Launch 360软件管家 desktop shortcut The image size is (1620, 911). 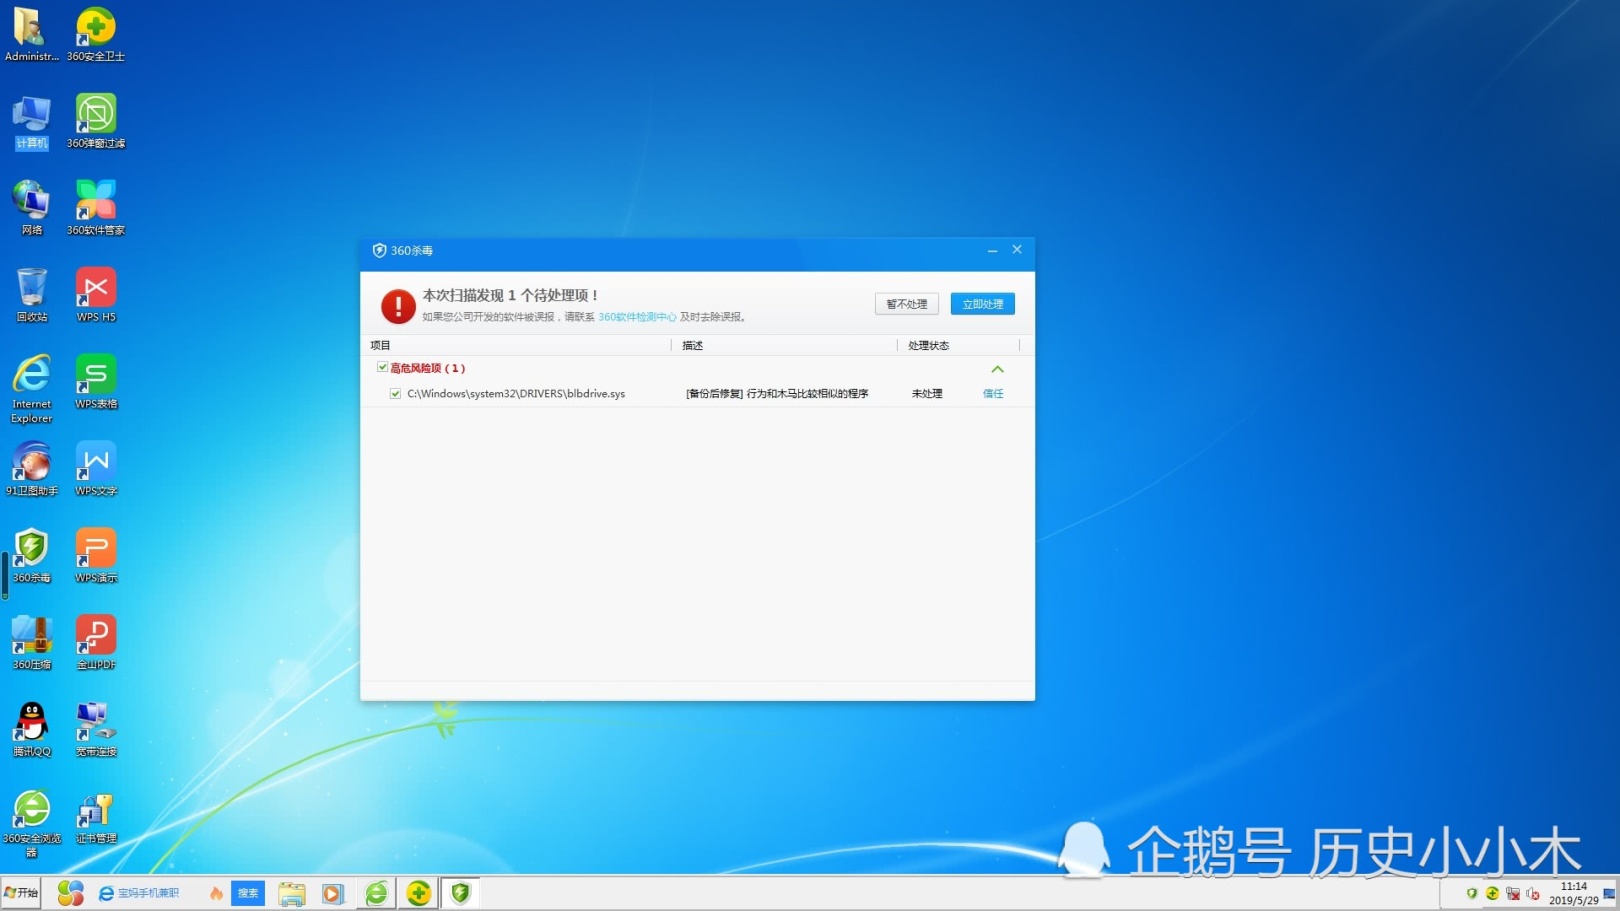point(96,208)
